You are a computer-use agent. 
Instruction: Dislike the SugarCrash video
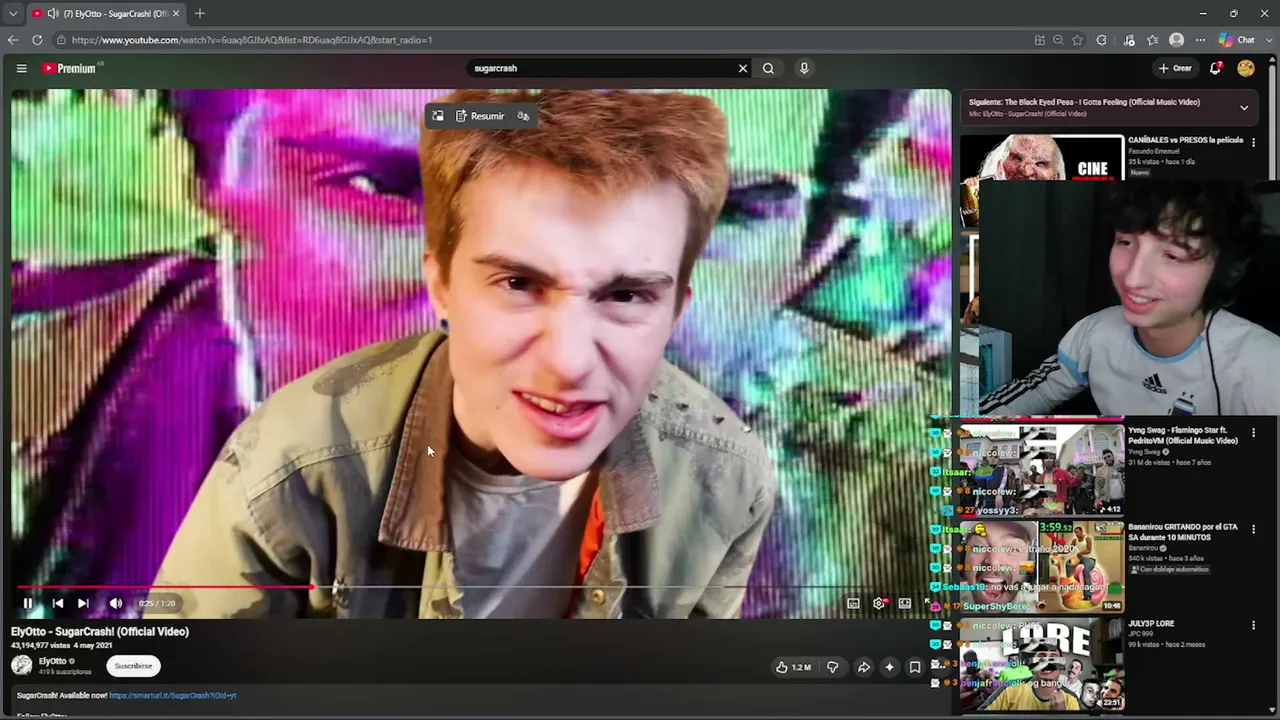[832, 667]
